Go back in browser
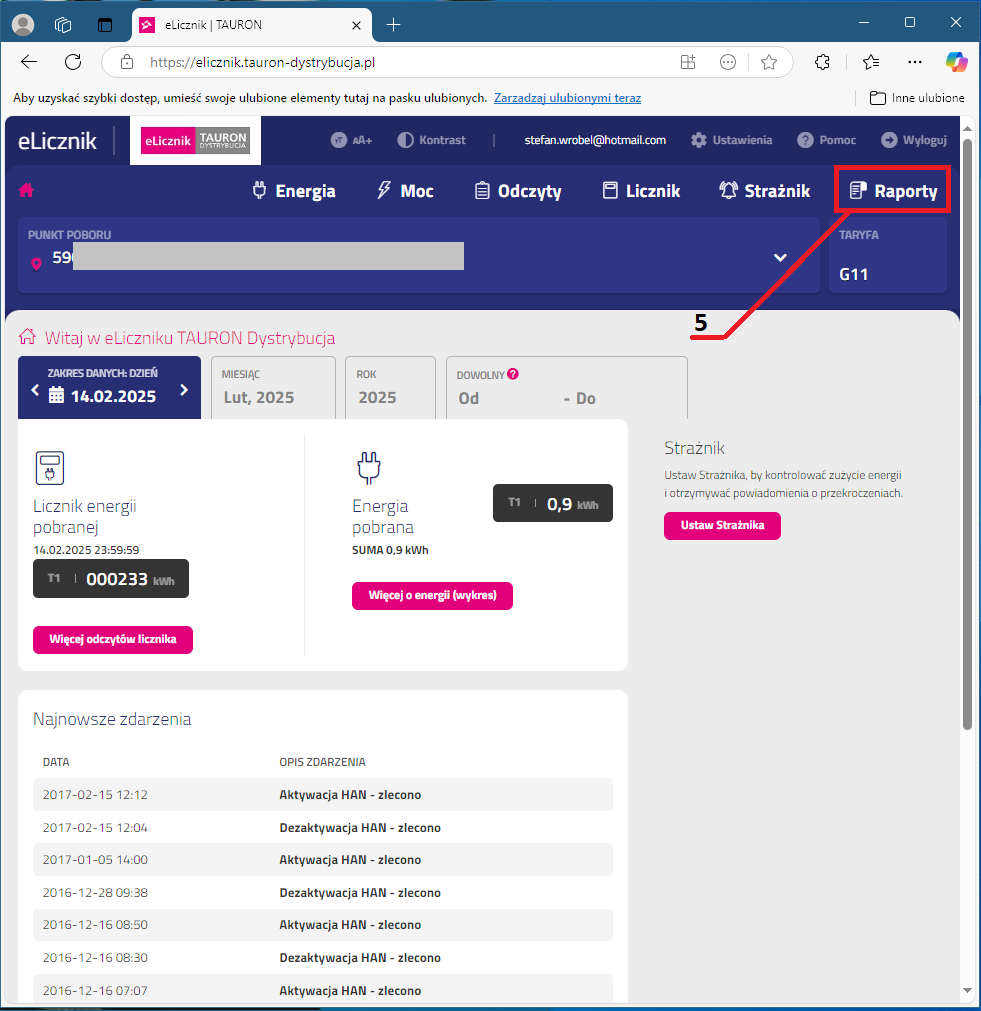This screenshot has width=981, height=1011. (29, 62)
